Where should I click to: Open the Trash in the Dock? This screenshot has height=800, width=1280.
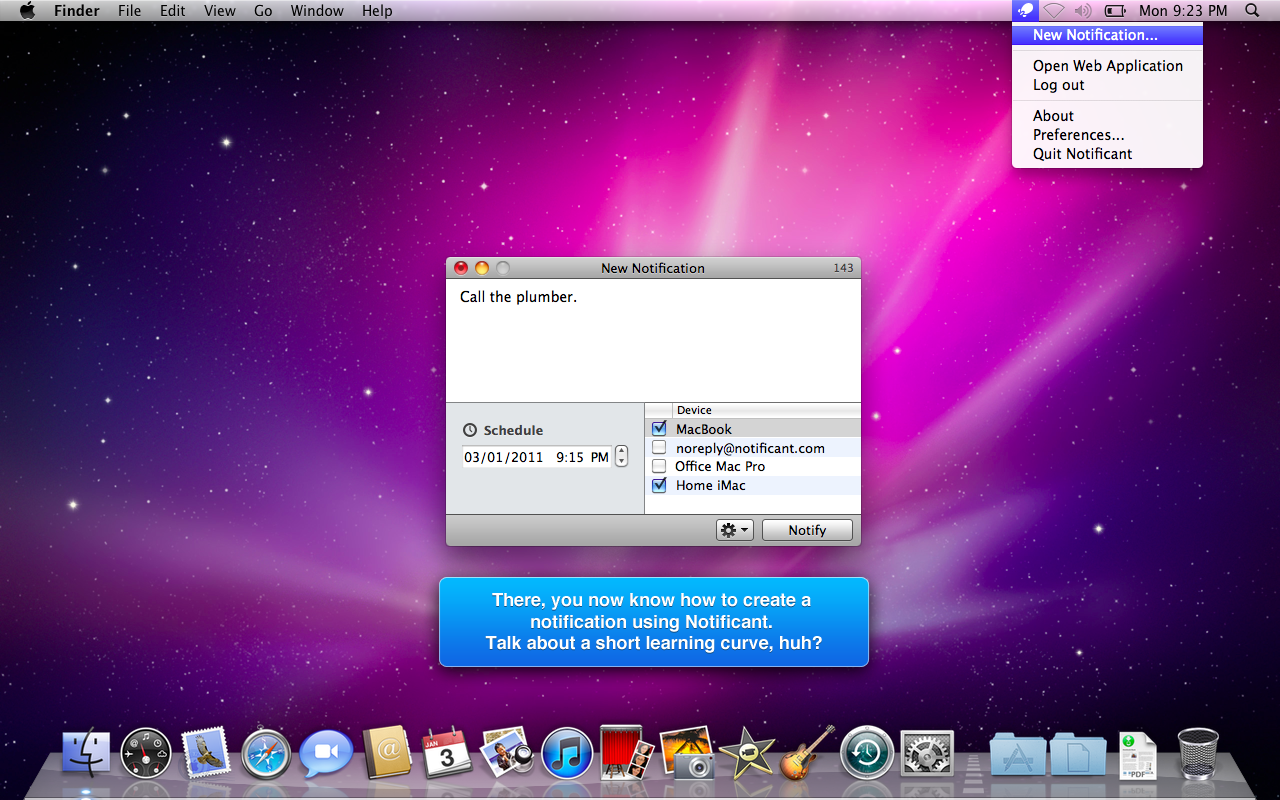pos(1197,753)
